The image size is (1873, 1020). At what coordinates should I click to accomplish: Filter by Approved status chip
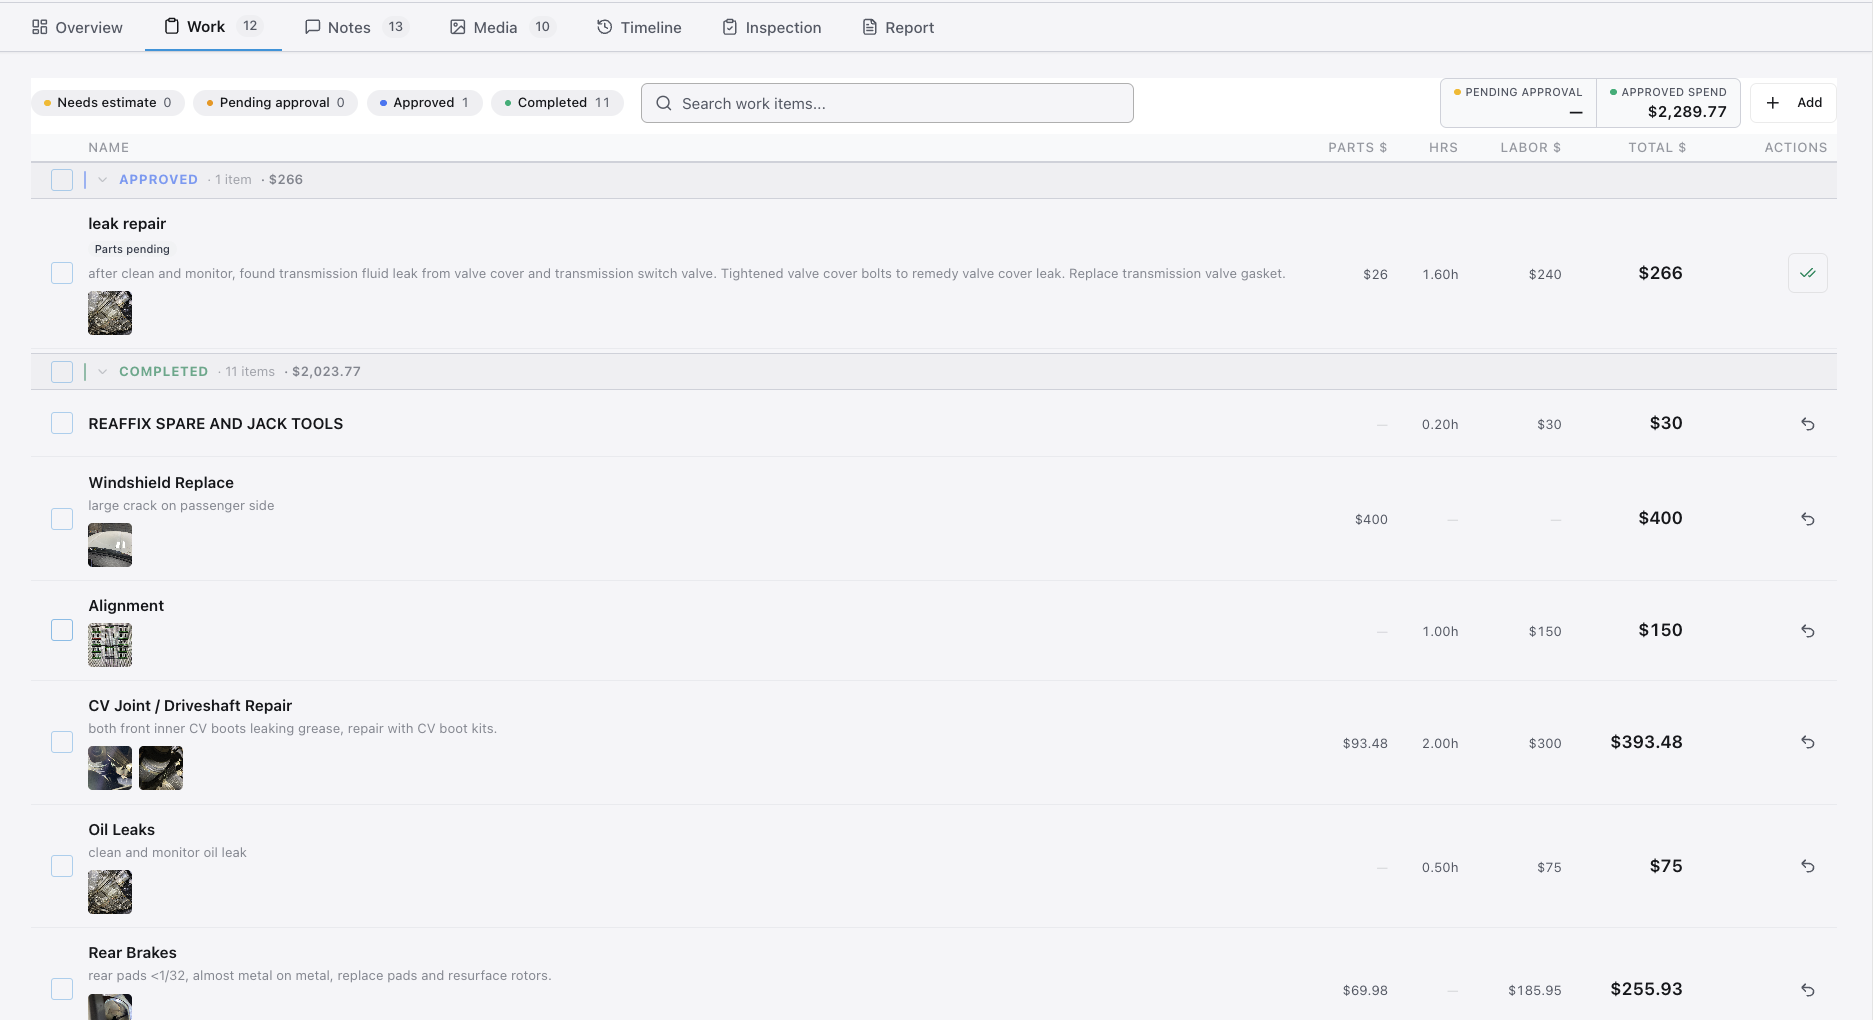(x=425, y=102)
